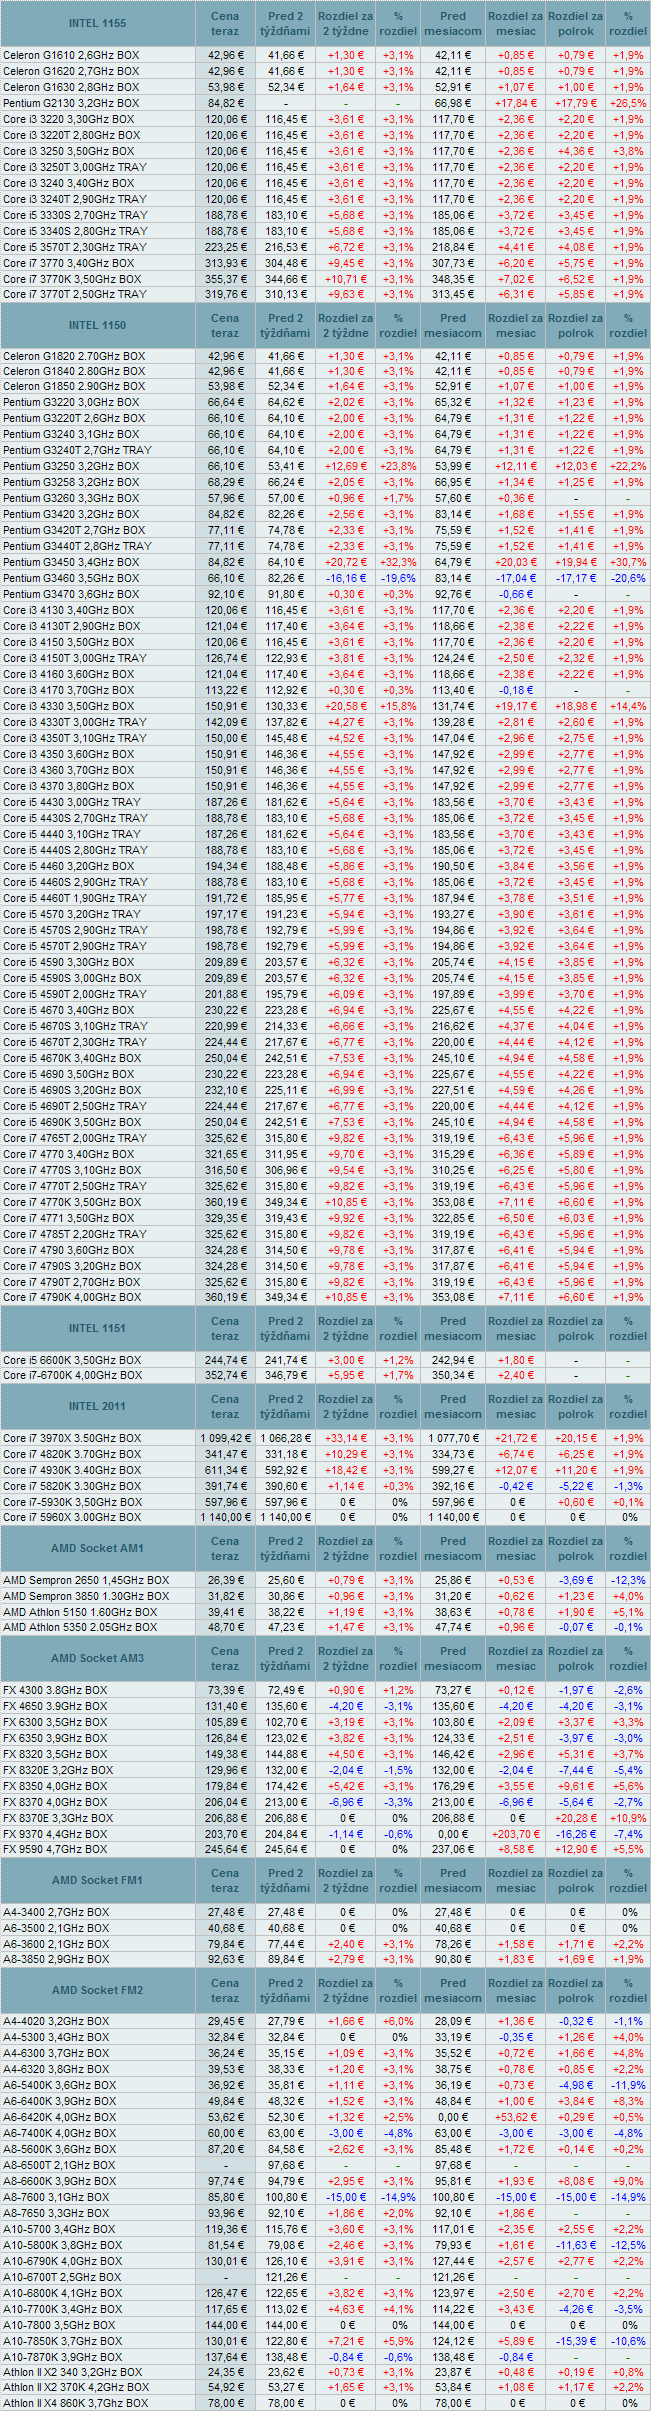
Task: Select Pentium G3250 3,2GHz BOX name
Action: pyautogui.click(x=71, y=466)
